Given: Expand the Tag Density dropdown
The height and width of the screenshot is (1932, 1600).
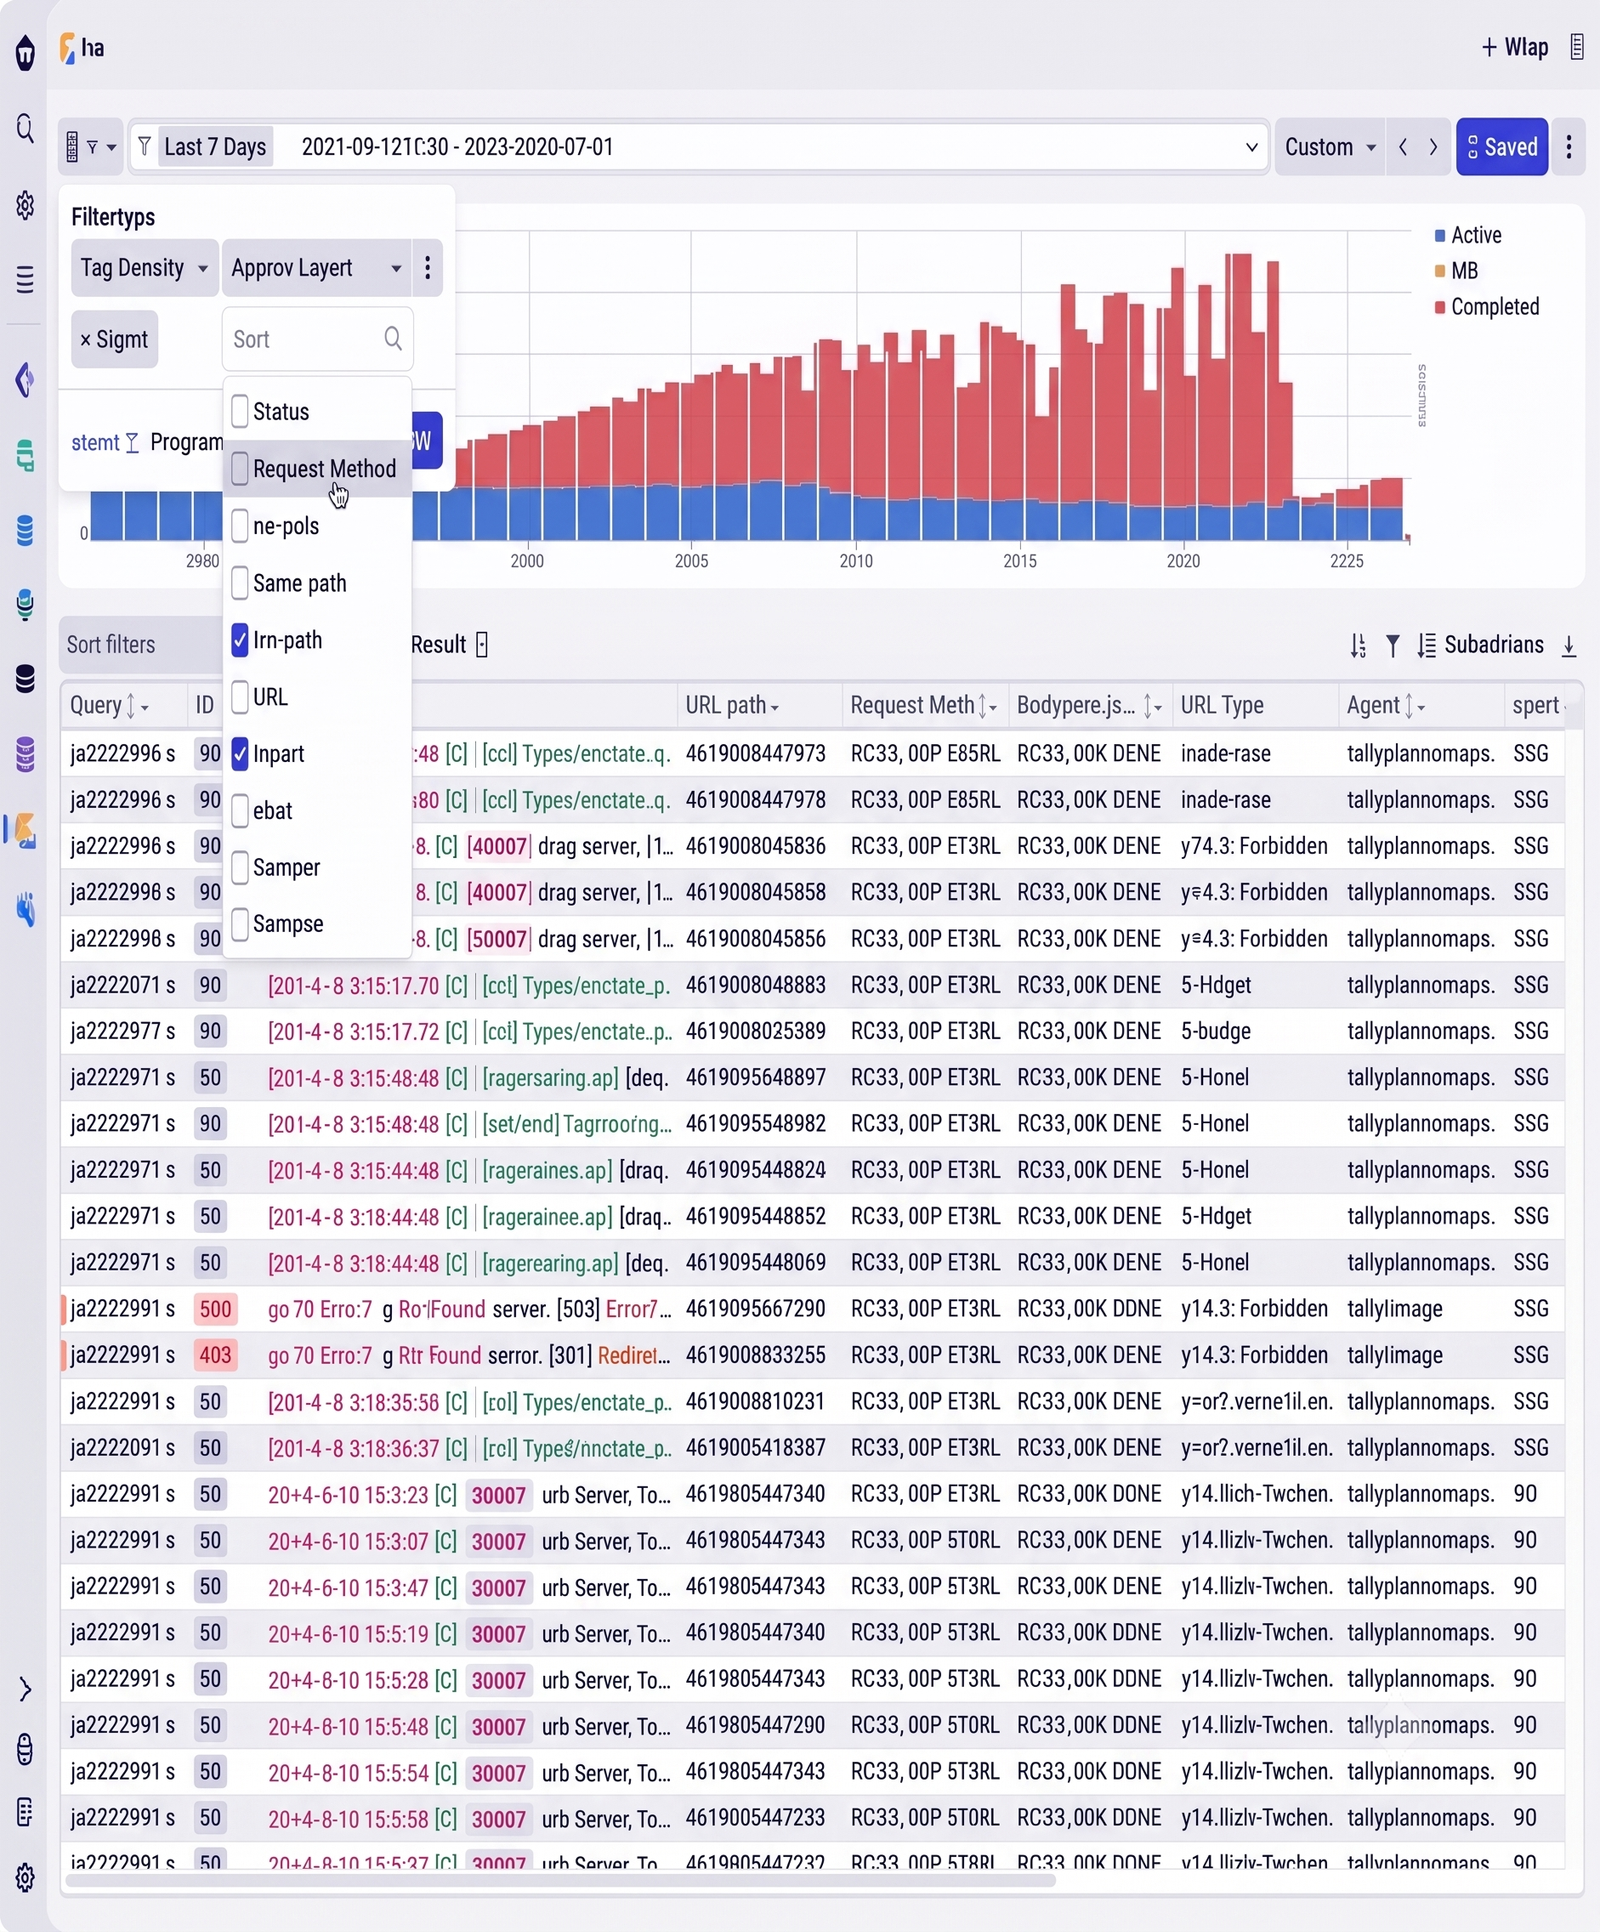Looking at the screenshot, I should tap(145, 268).
